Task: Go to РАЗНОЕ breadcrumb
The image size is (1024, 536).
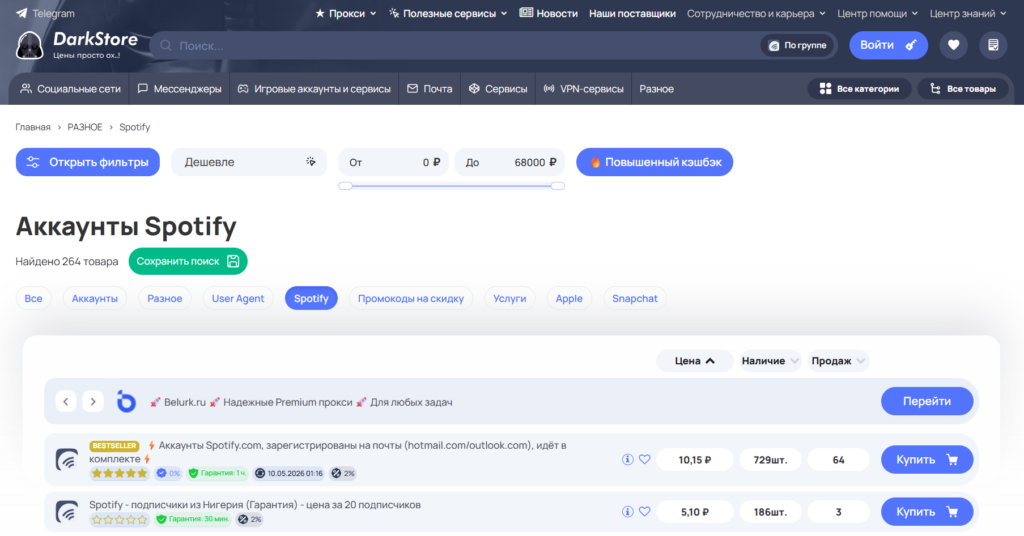Action: pyautogui.click(x=85, y=127)
